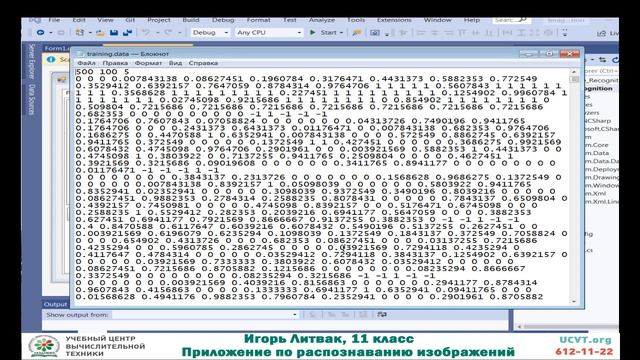Click the Notepad scrollbar down arrow

tap(574, 301)
